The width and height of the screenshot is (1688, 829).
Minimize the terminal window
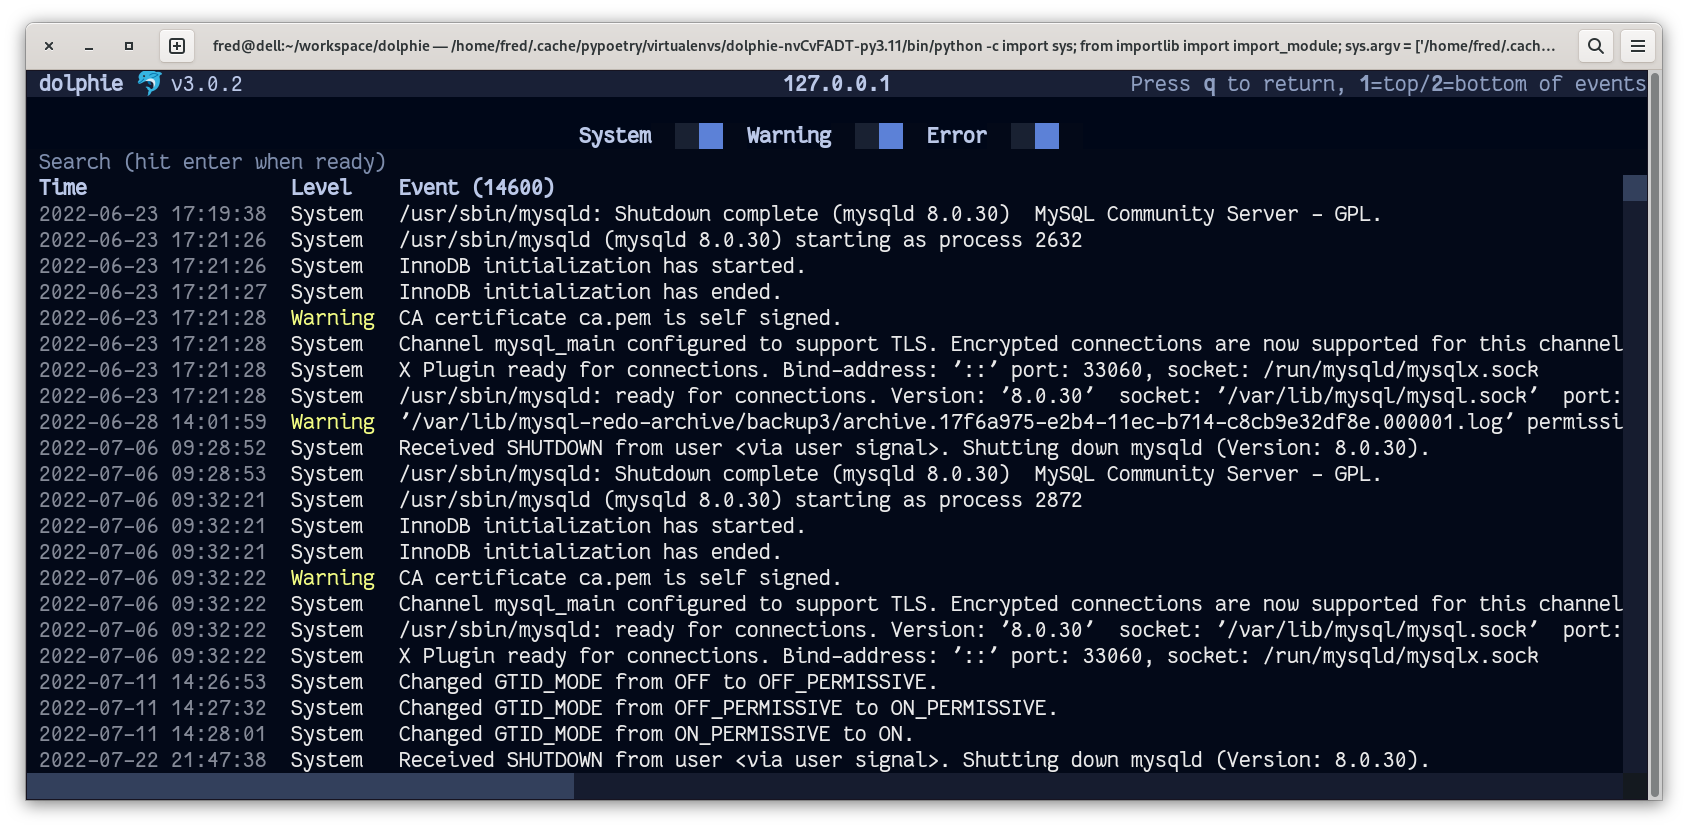click(x=89, y=46)
